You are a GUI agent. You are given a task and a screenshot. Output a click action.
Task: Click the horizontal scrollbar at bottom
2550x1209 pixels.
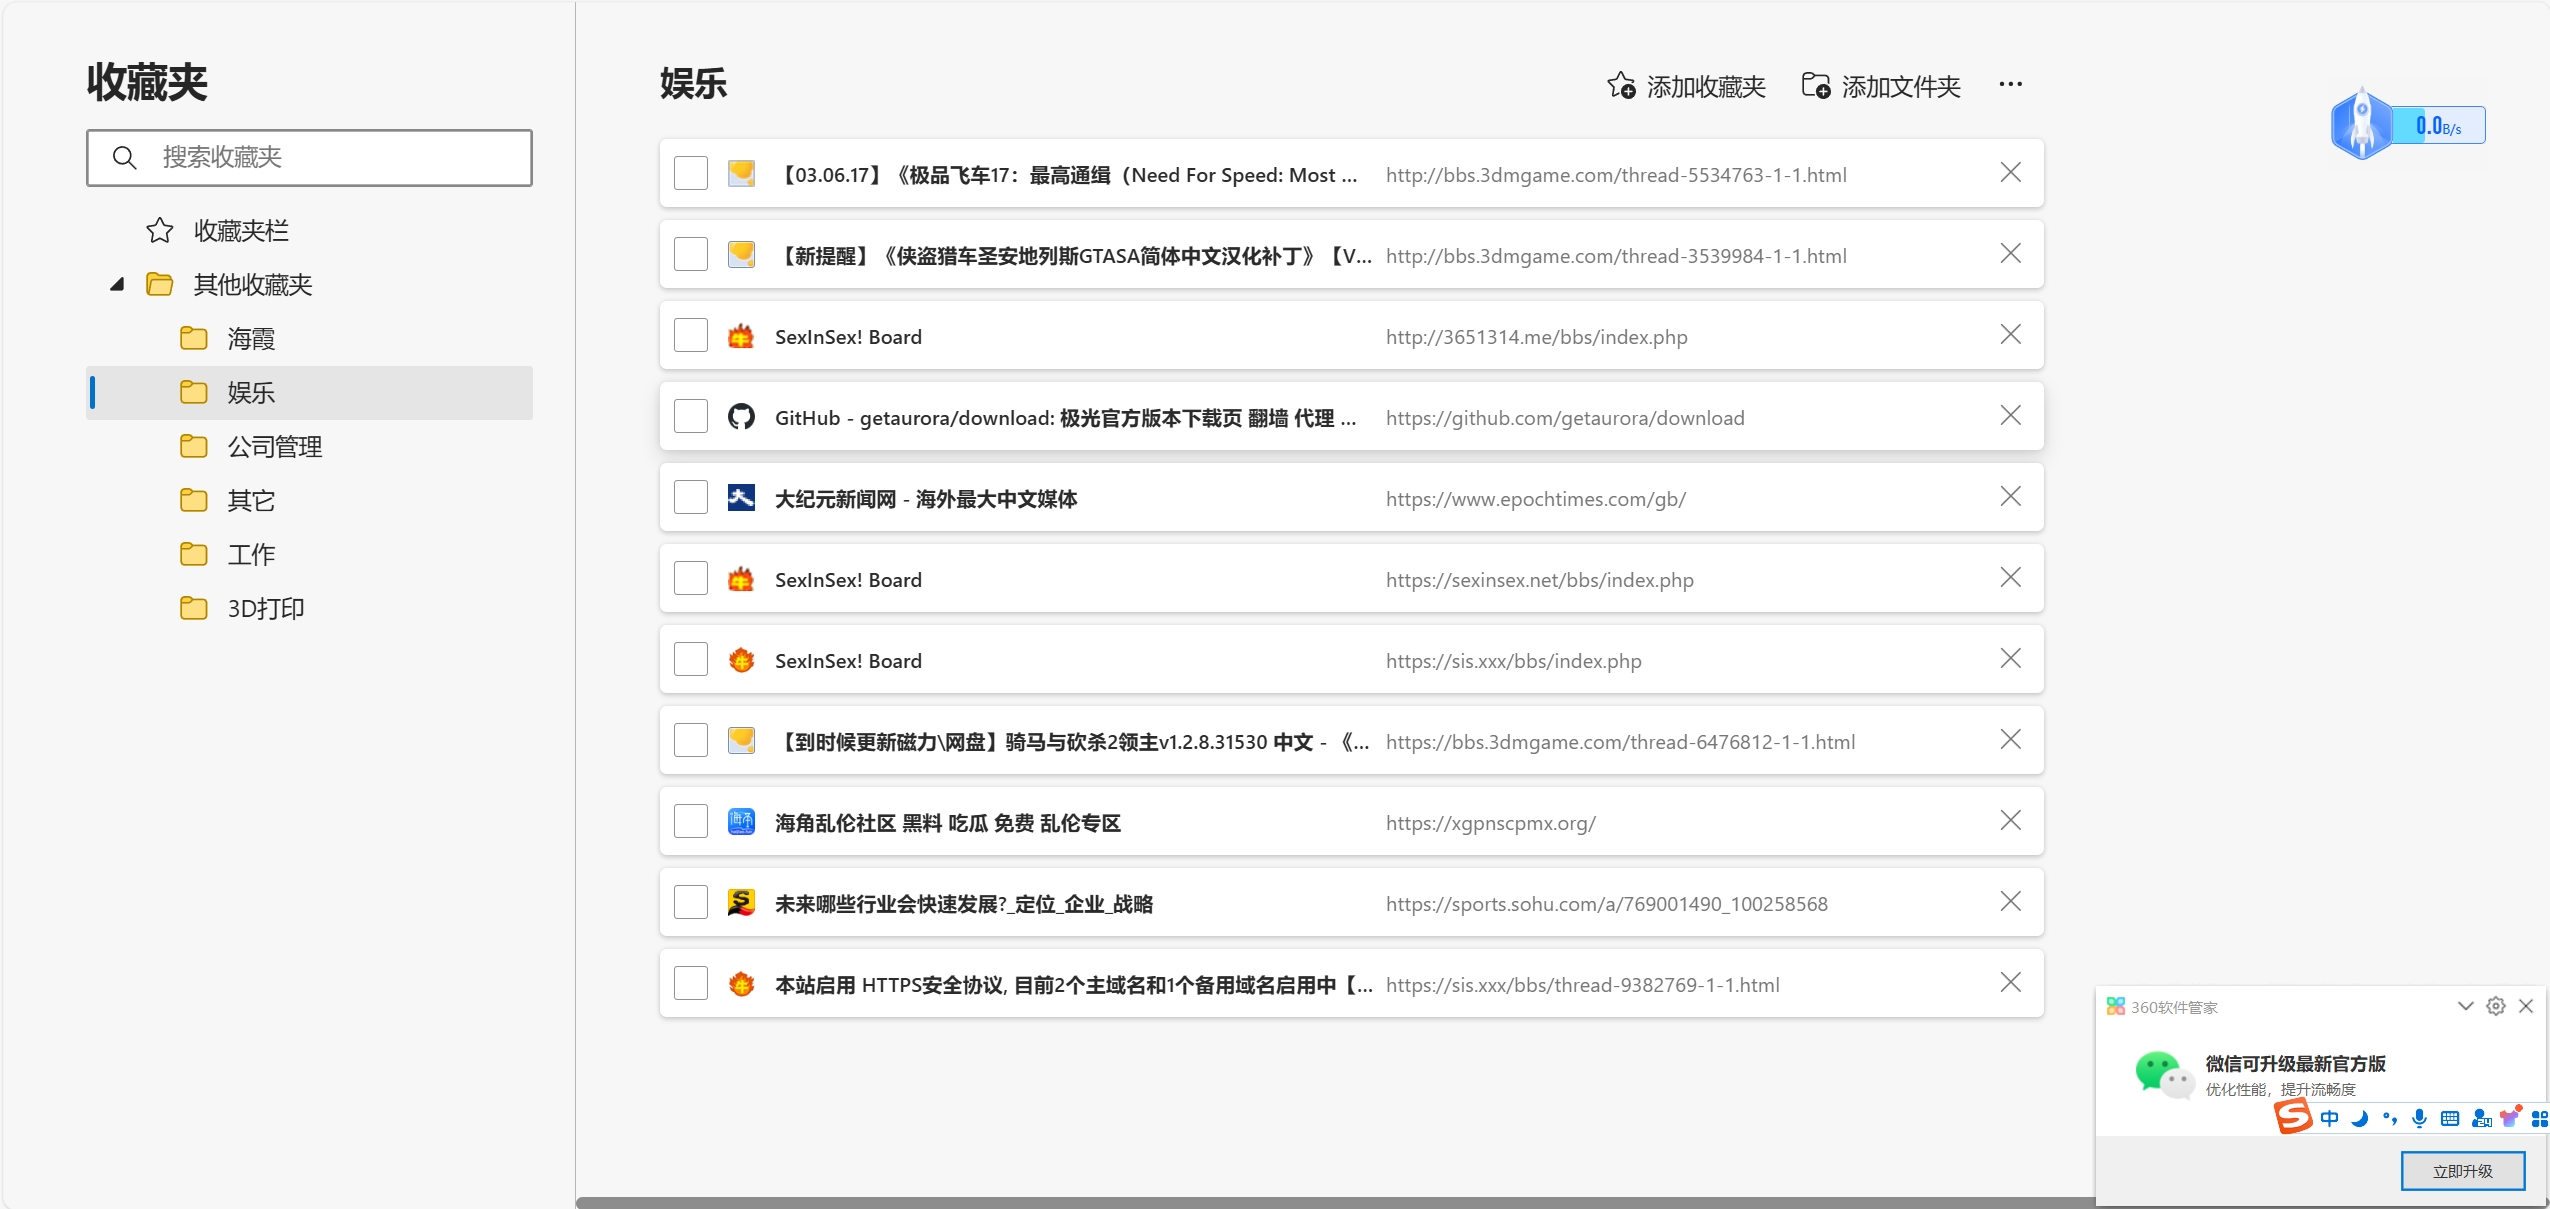pos(1335,1202)
